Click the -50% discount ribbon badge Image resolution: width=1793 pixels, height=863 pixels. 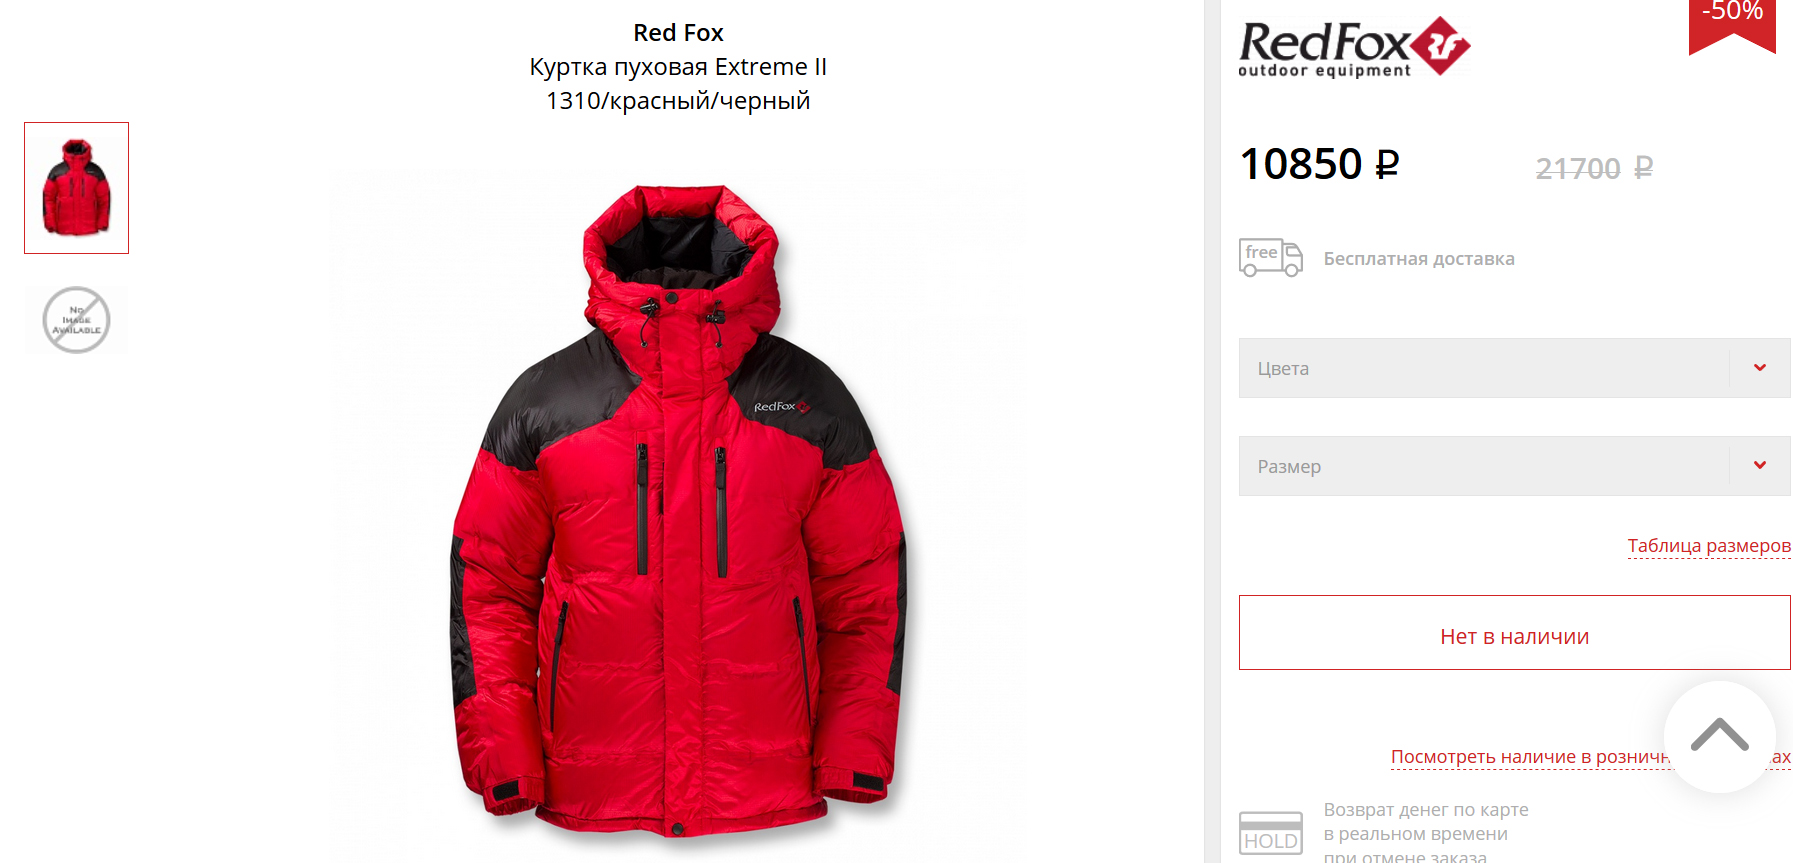click(x=1732, y=24)
